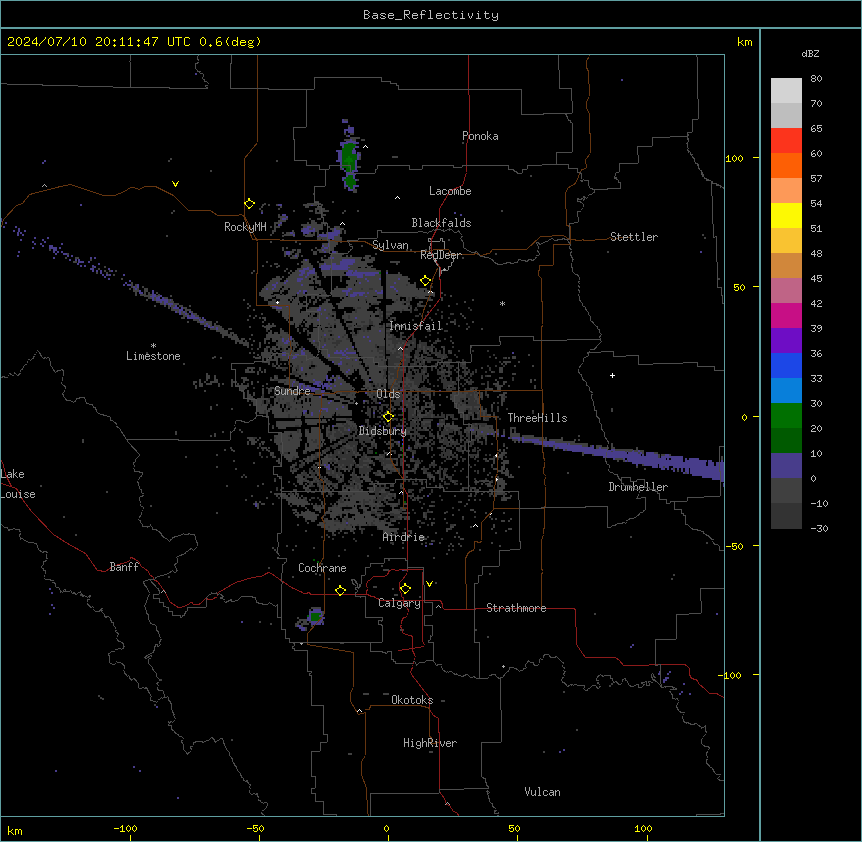The height and width of the screenshot is (842, 862).
Task: Select the bright green swatch in the dBZ legend
Action: (x=786, y=416)
